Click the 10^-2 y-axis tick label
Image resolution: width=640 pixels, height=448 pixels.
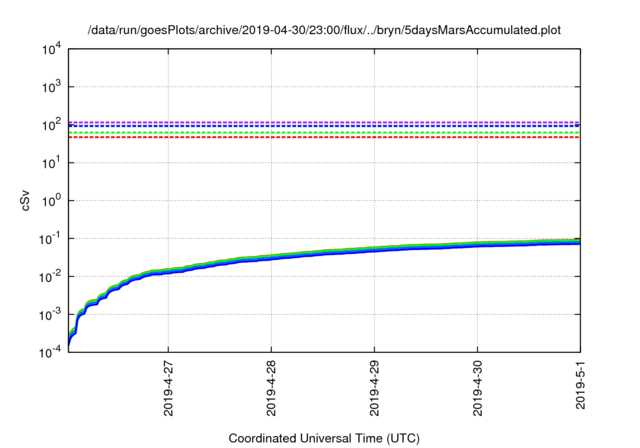[49, 277]
